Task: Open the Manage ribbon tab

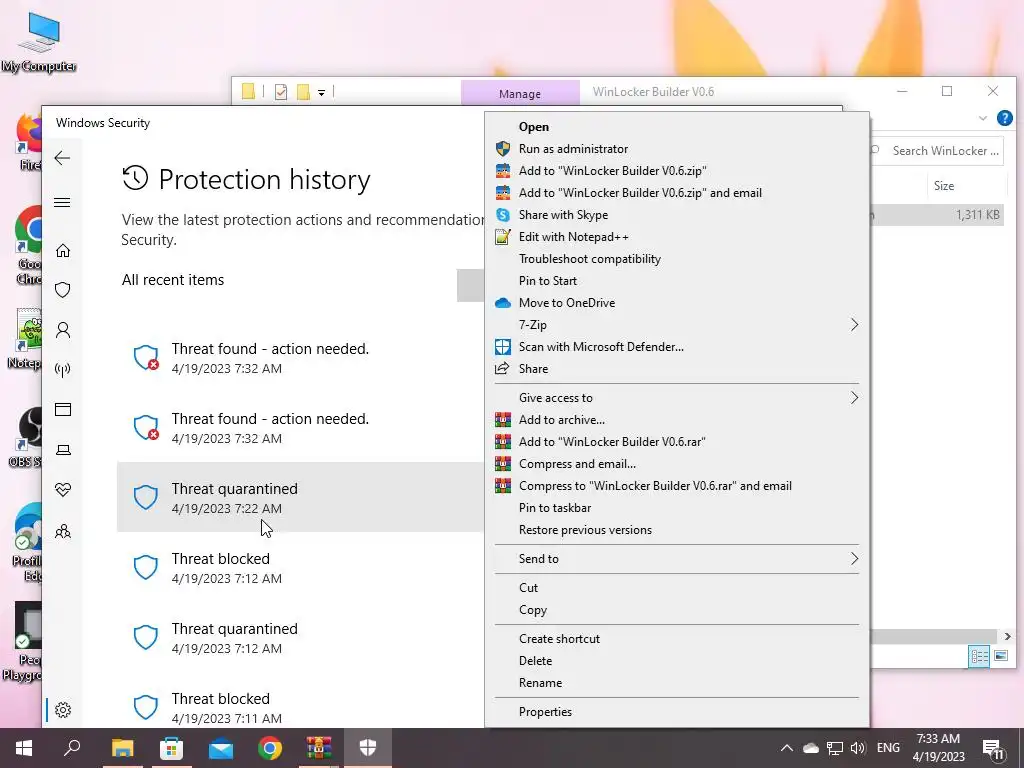Action: click(520, 93)
